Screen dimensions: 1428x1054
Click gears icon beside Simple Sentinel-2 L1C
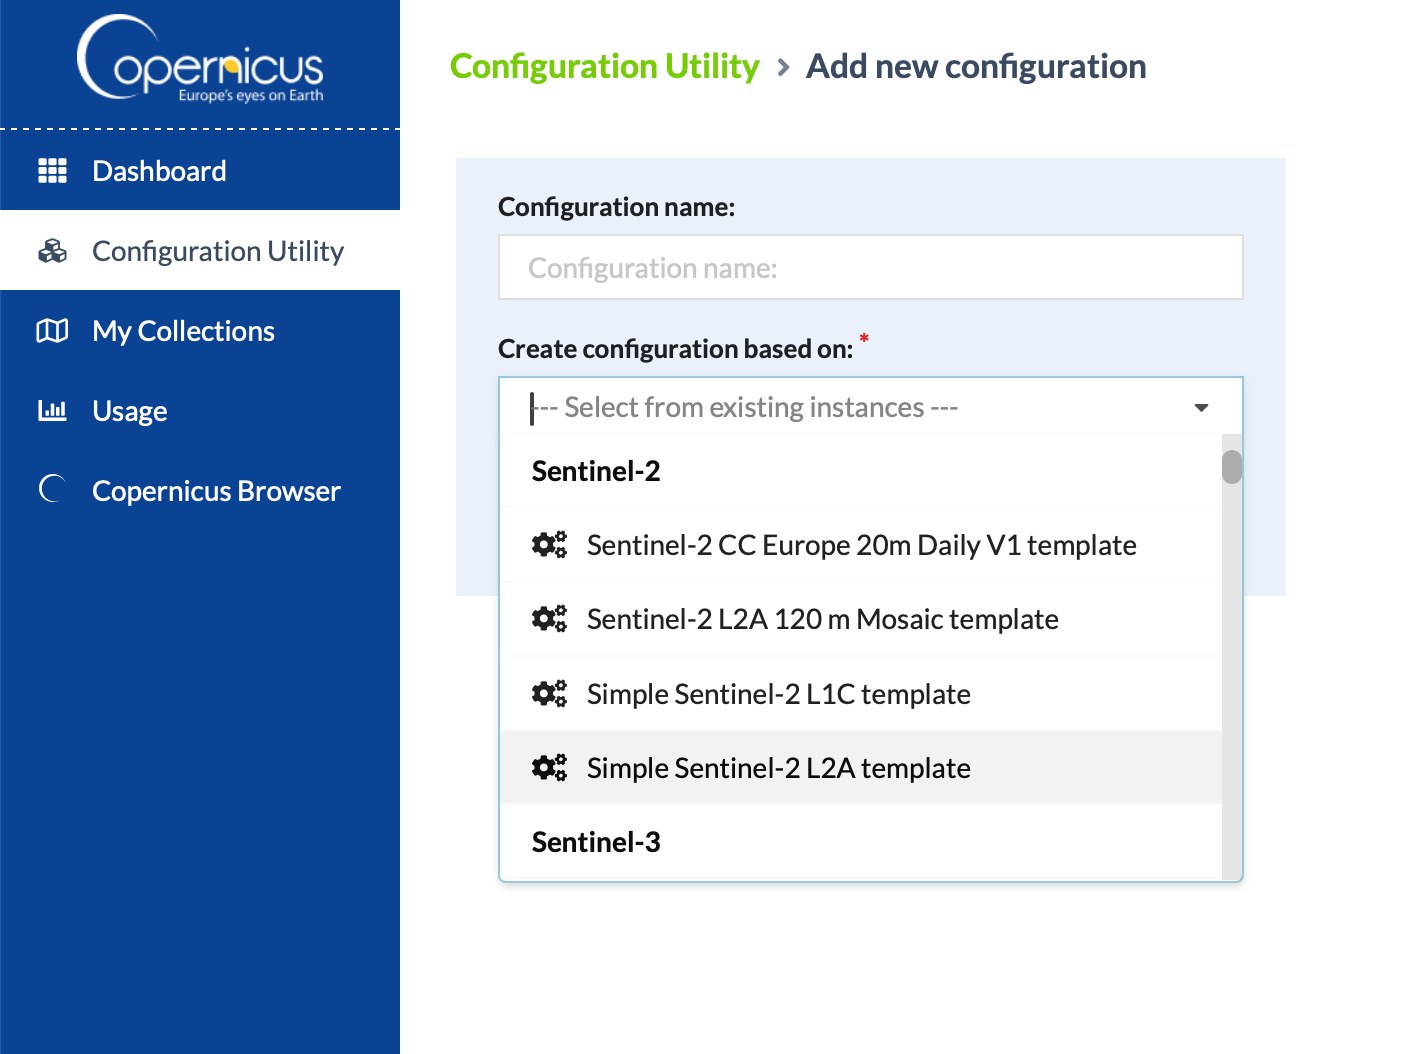tap(549, 693)
